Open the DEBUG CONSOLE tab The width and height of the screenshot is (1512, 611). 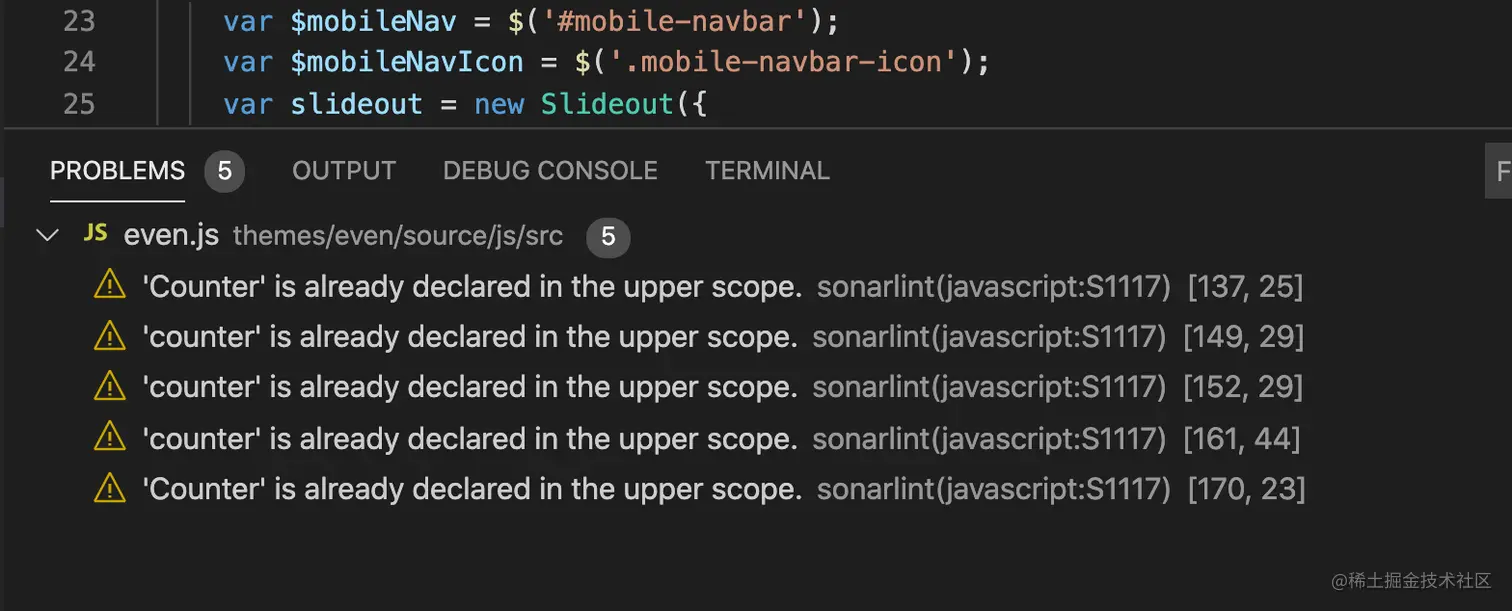tap(550, 171)
